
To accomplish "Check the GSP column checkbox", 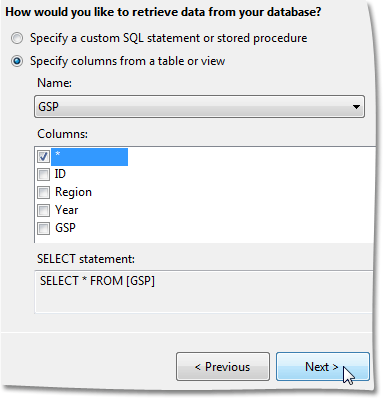I will [x=43, y=228].
